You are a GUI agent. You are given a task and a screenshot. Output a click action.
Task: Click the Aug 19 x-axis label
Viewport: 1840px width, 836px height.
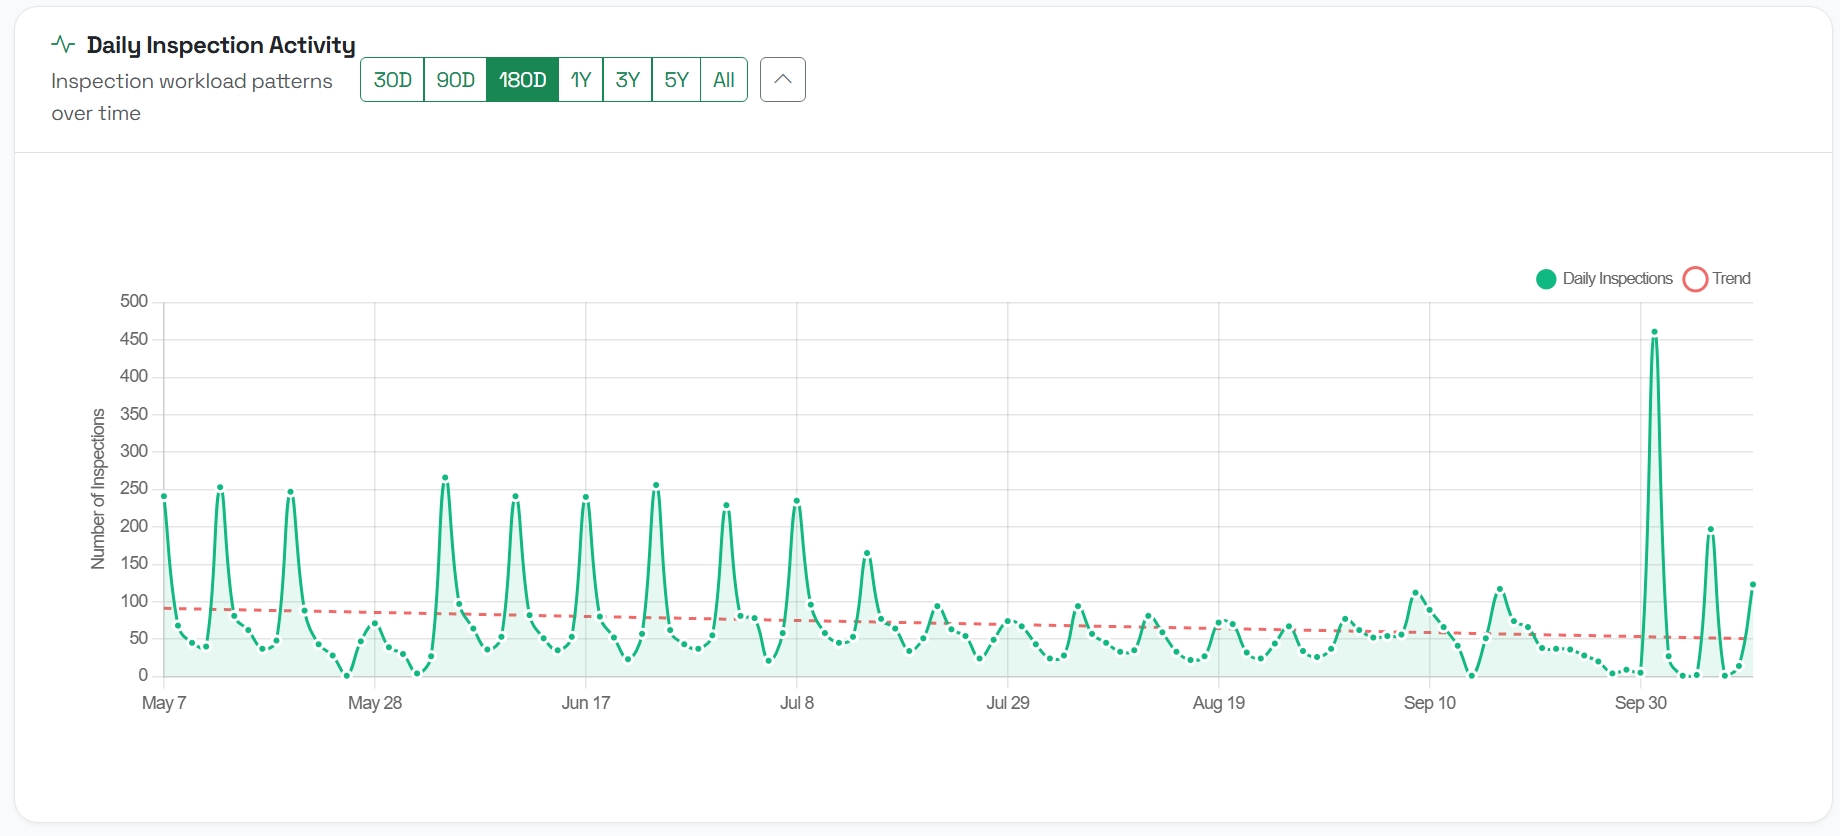tap(1219, 703)
